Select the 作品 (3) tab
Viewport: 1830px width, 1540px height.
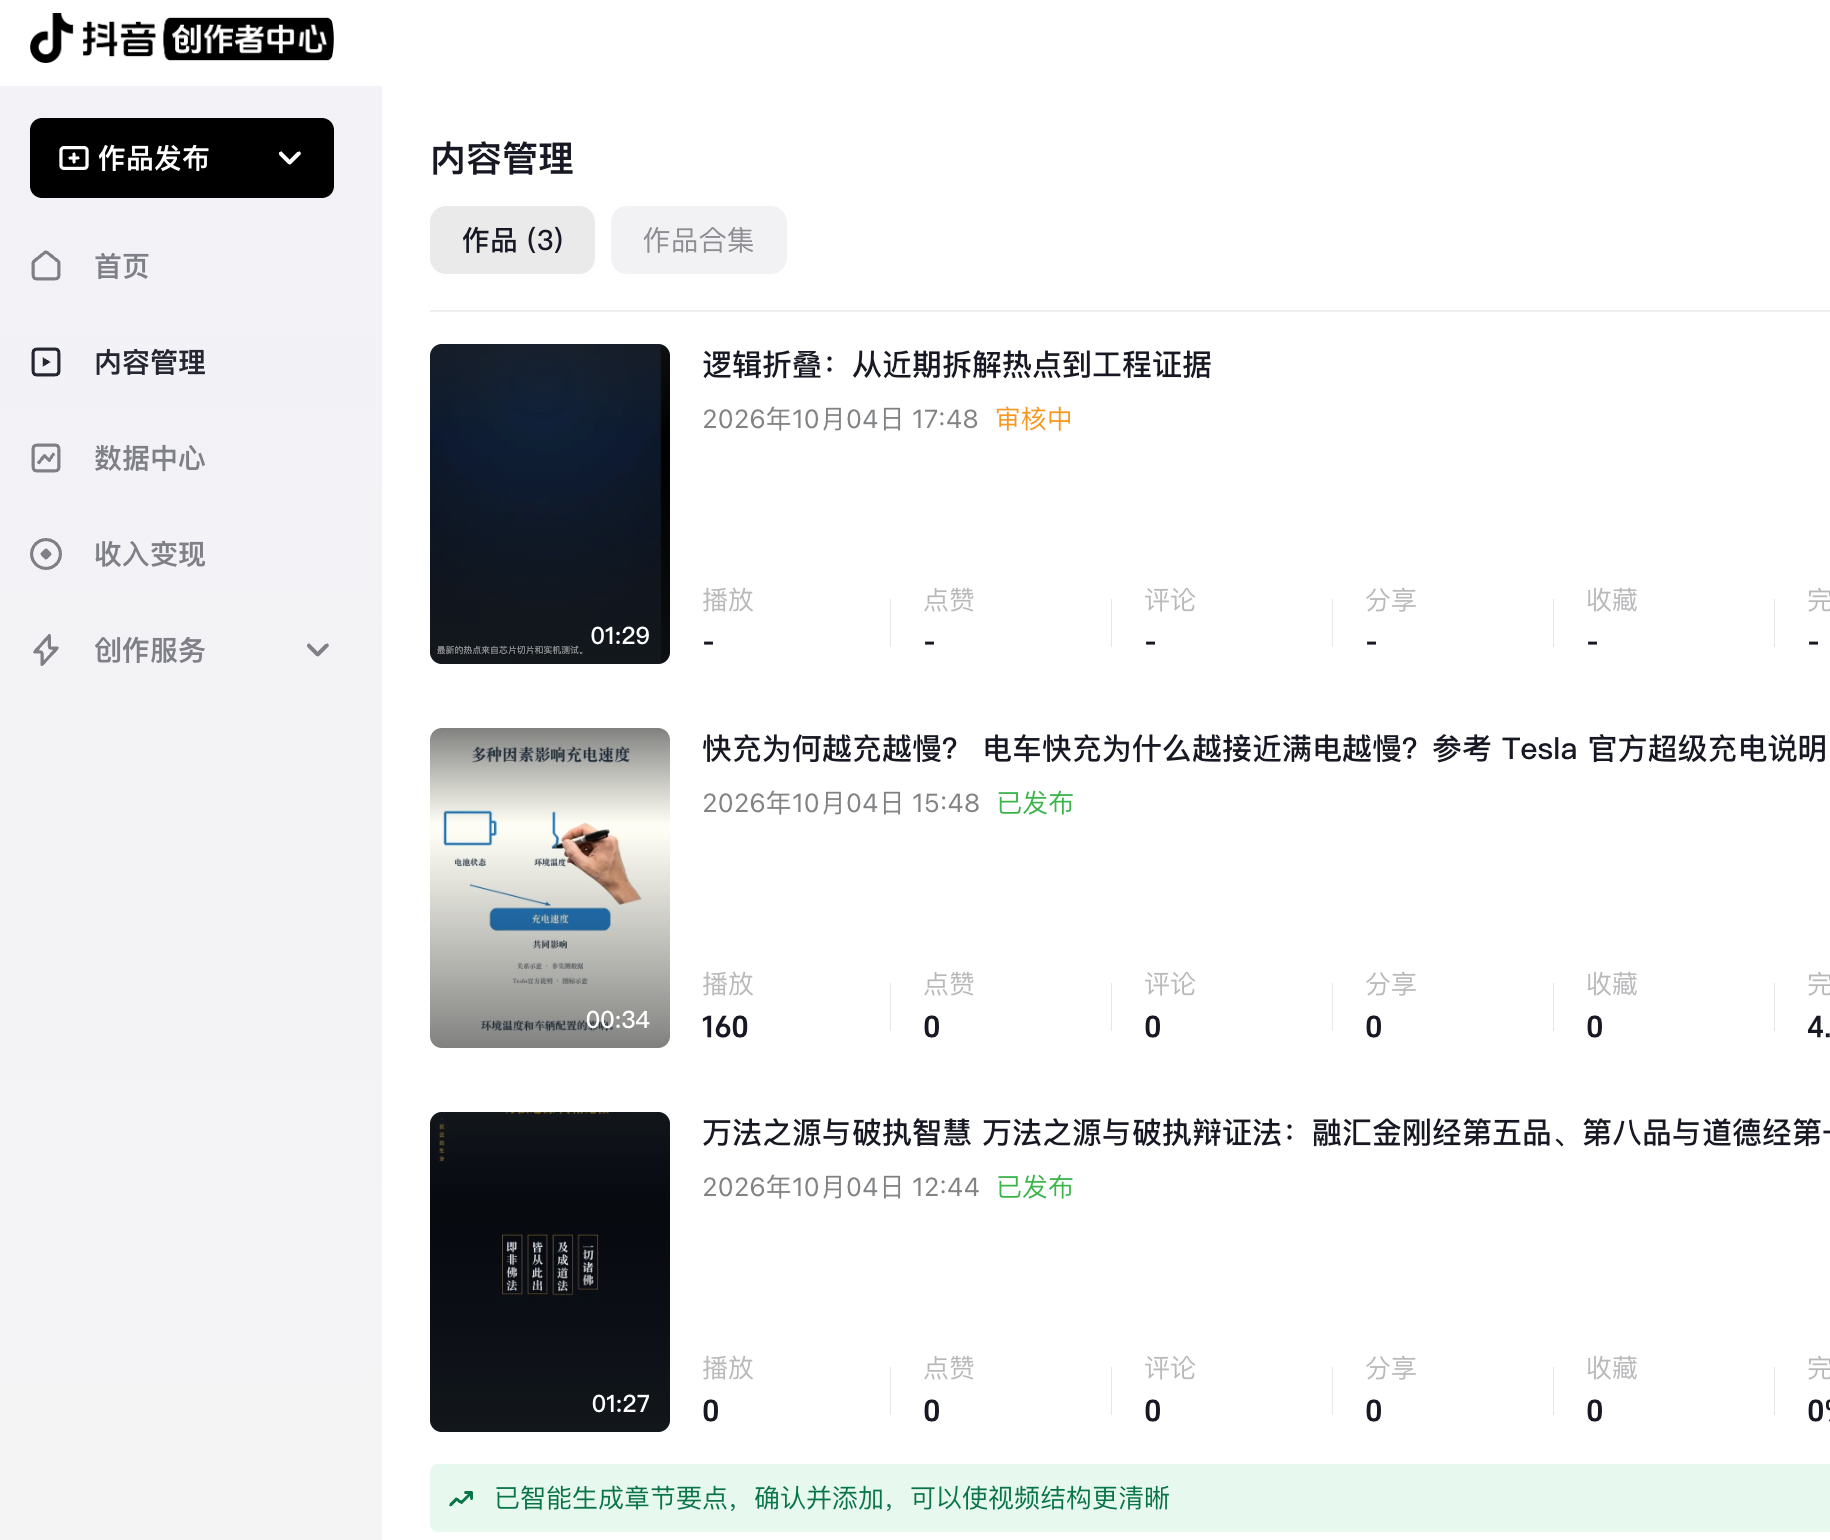[x=512, y=240]
